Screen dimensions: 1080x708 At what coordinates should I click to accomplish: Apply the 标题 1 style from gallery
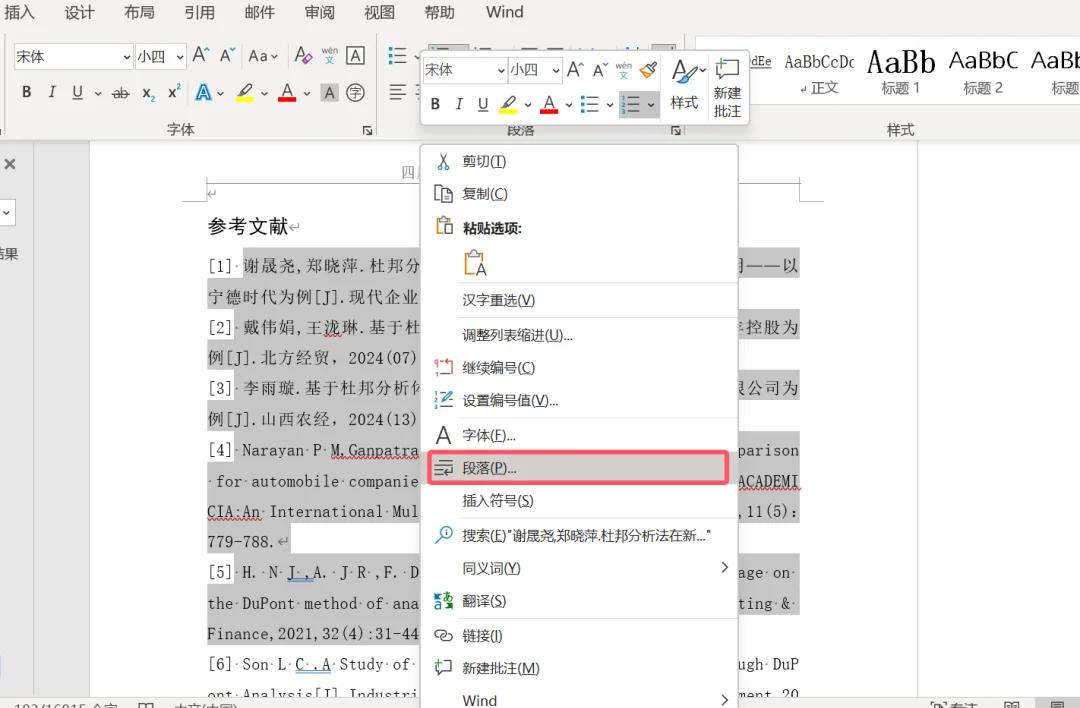pyautogui.click(x=900, y=72)
